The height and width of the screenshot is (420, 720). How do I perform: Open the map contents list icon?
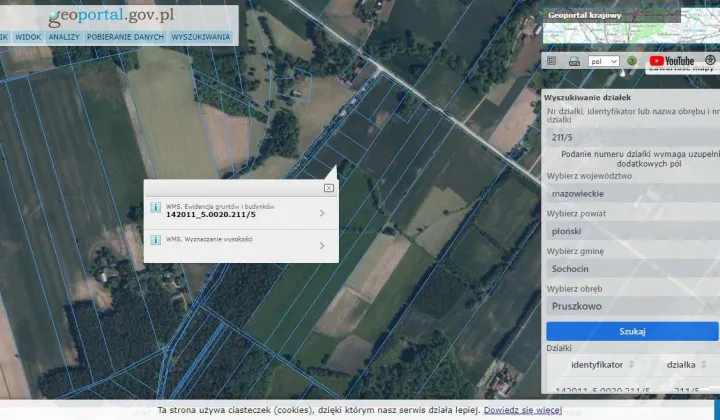[x=551, y=61]
